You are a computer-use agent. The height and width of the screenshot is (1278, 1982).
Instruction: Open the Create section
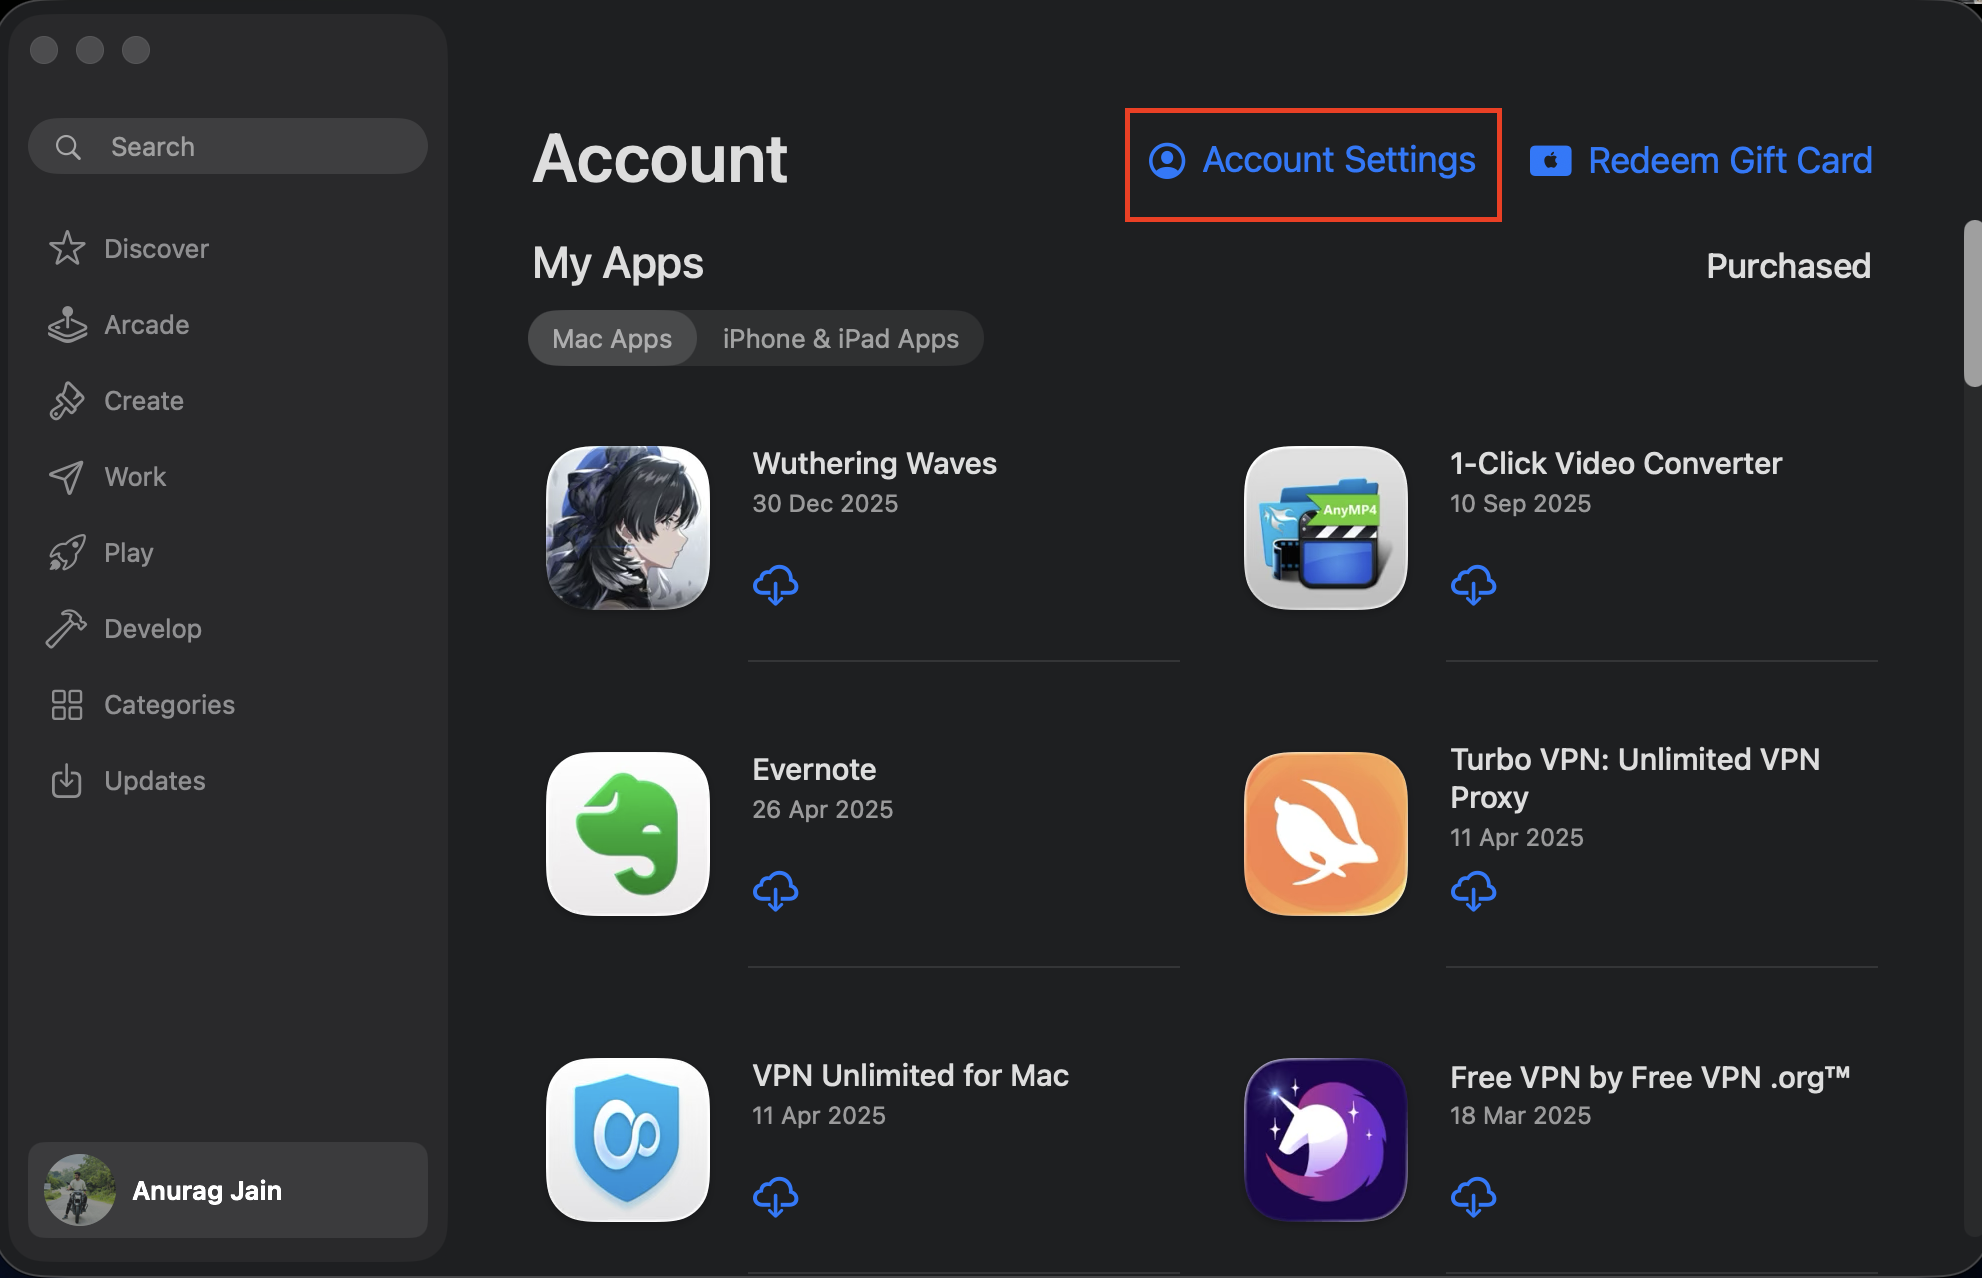pos(142,400)
